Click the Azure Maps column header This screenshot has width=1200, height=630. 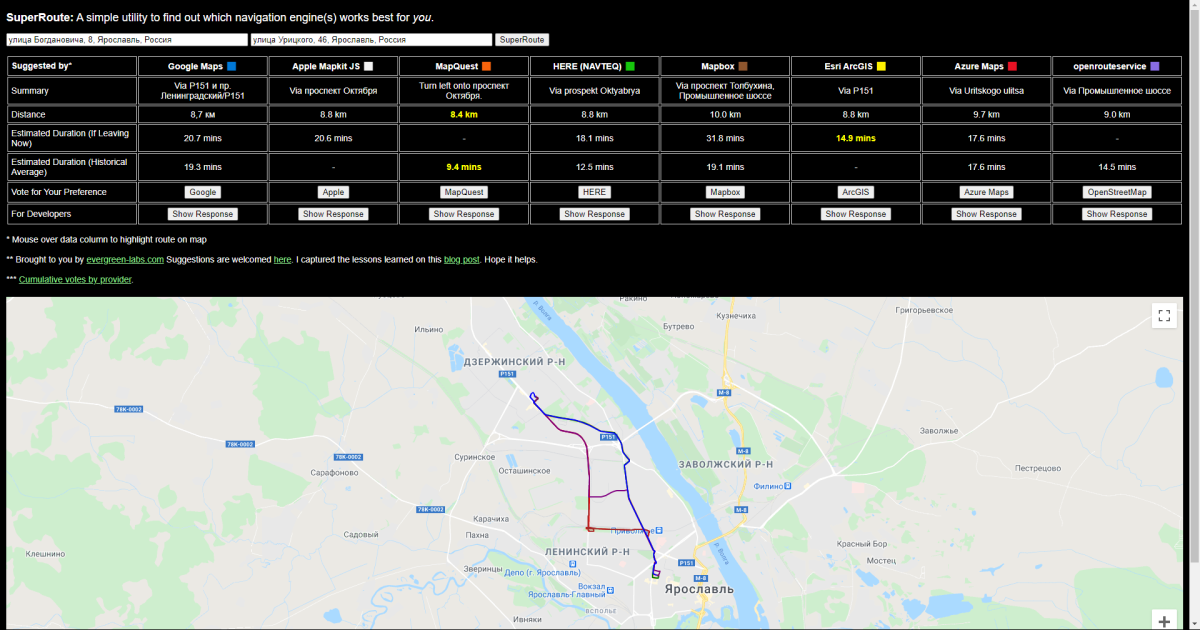(x=986, y=66)
